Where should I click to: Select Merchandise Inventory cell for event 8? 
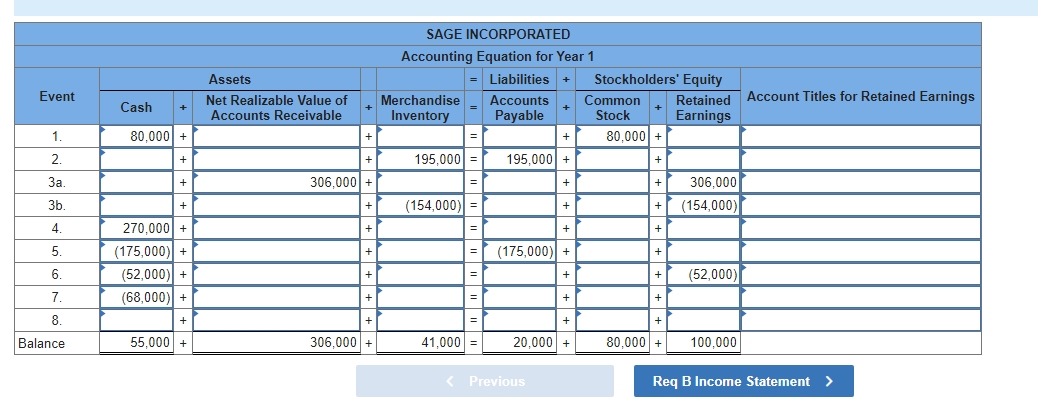pyautogui.click(x=419, y=320)
